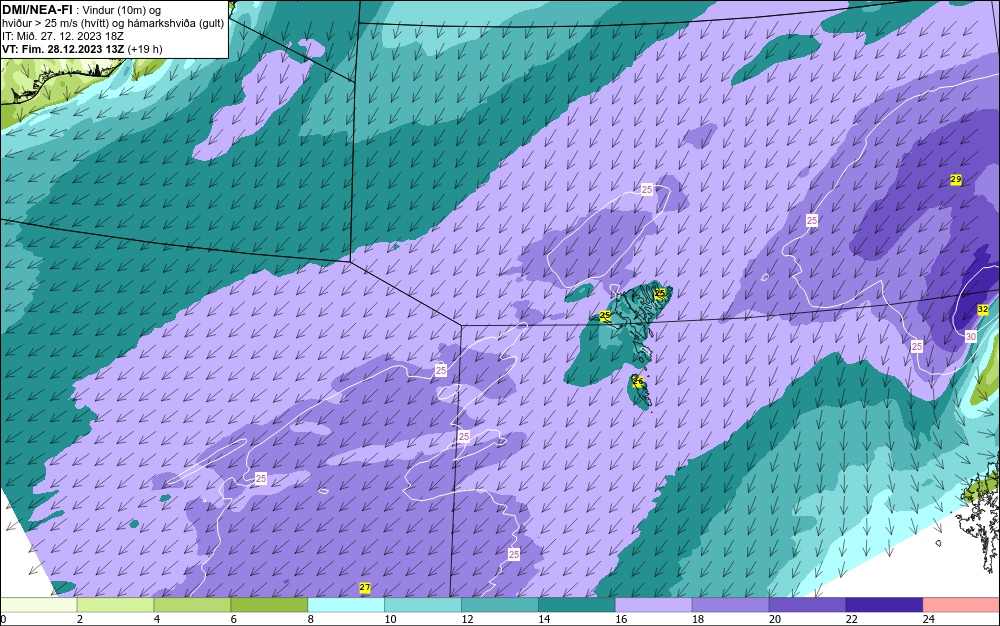Select the yellow 27 gust label
Viewport: 1000px width, 626px height.
click(365, 588)
